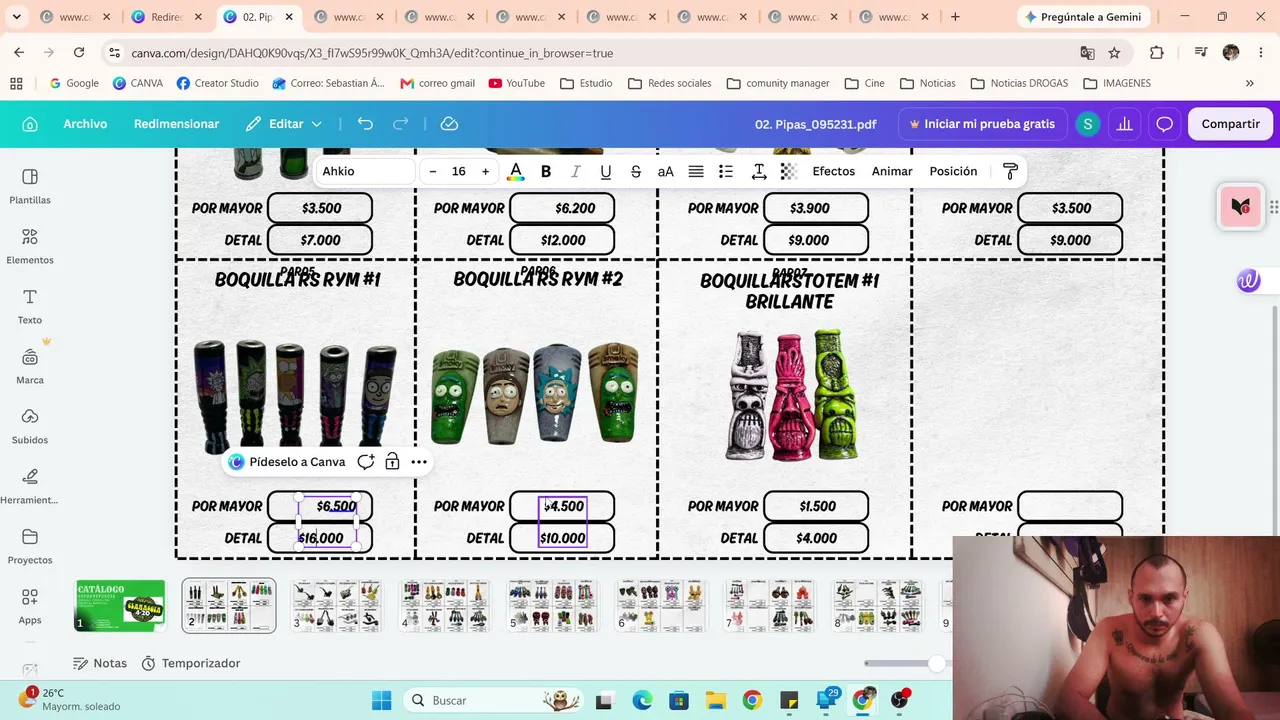This screenshot has height=720, width=1280.
Task: Toggle bulleted list formatting
Action: coord(726,171)
